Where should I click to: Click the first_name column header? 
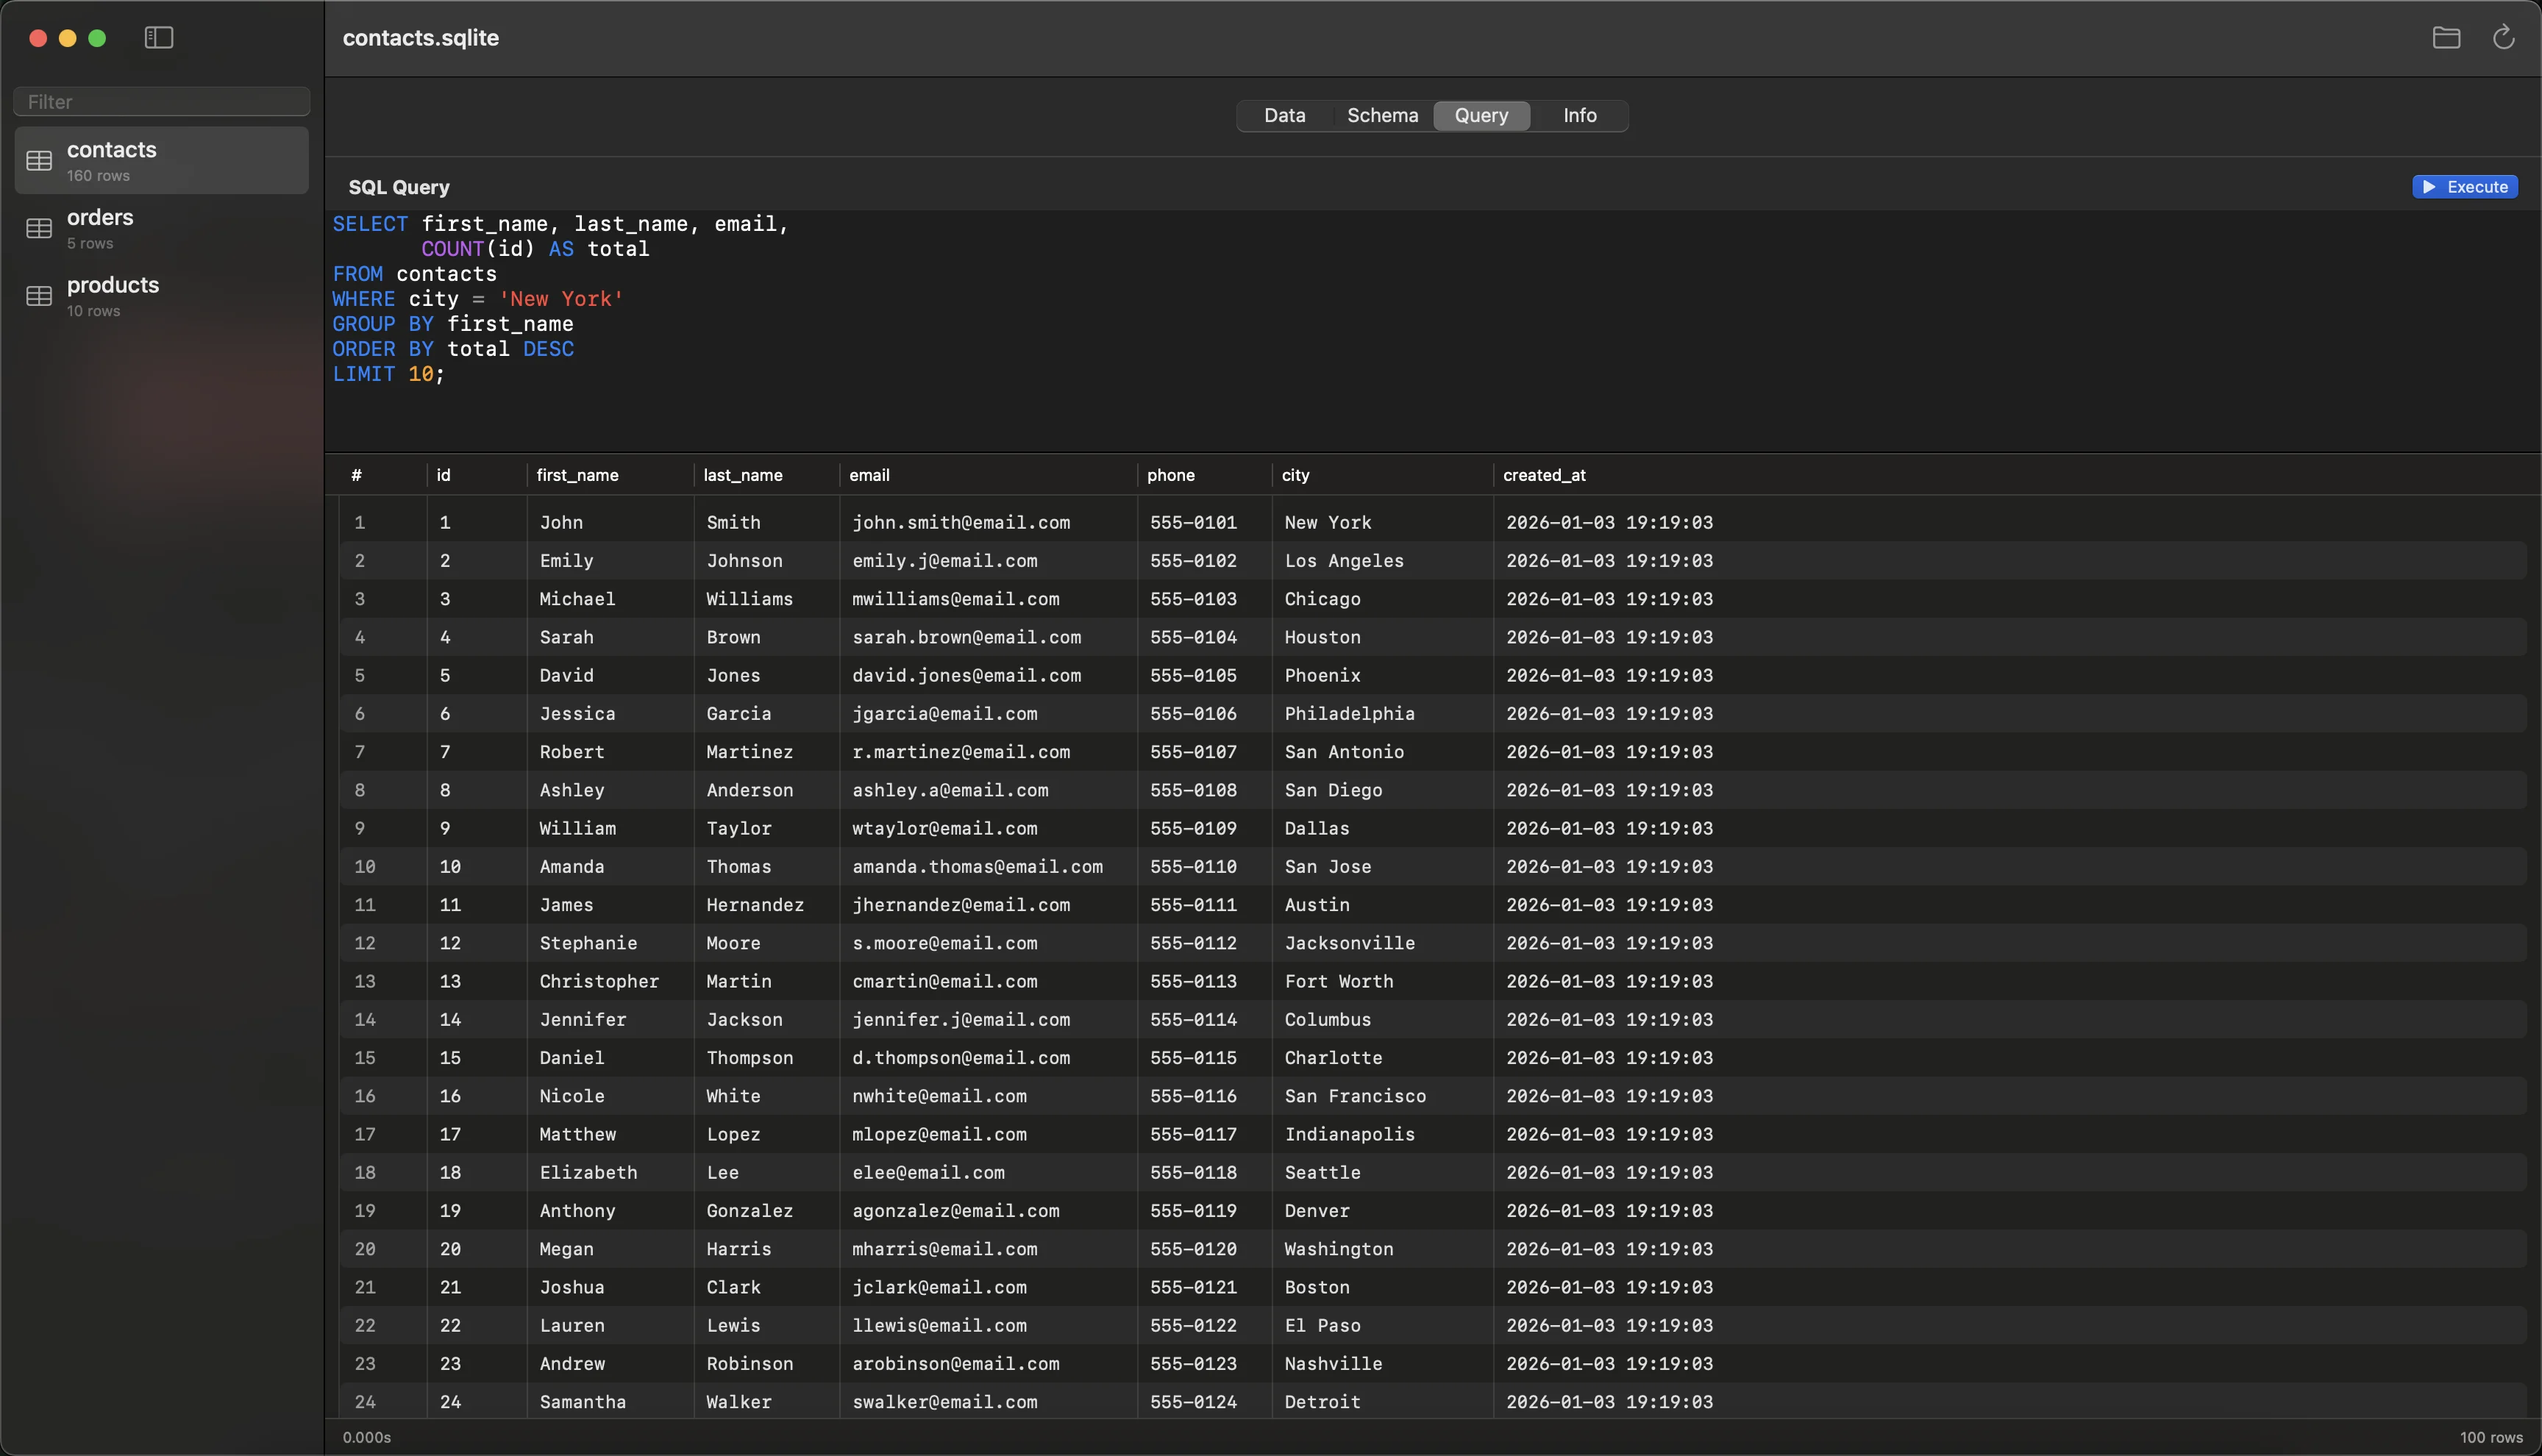577,475
